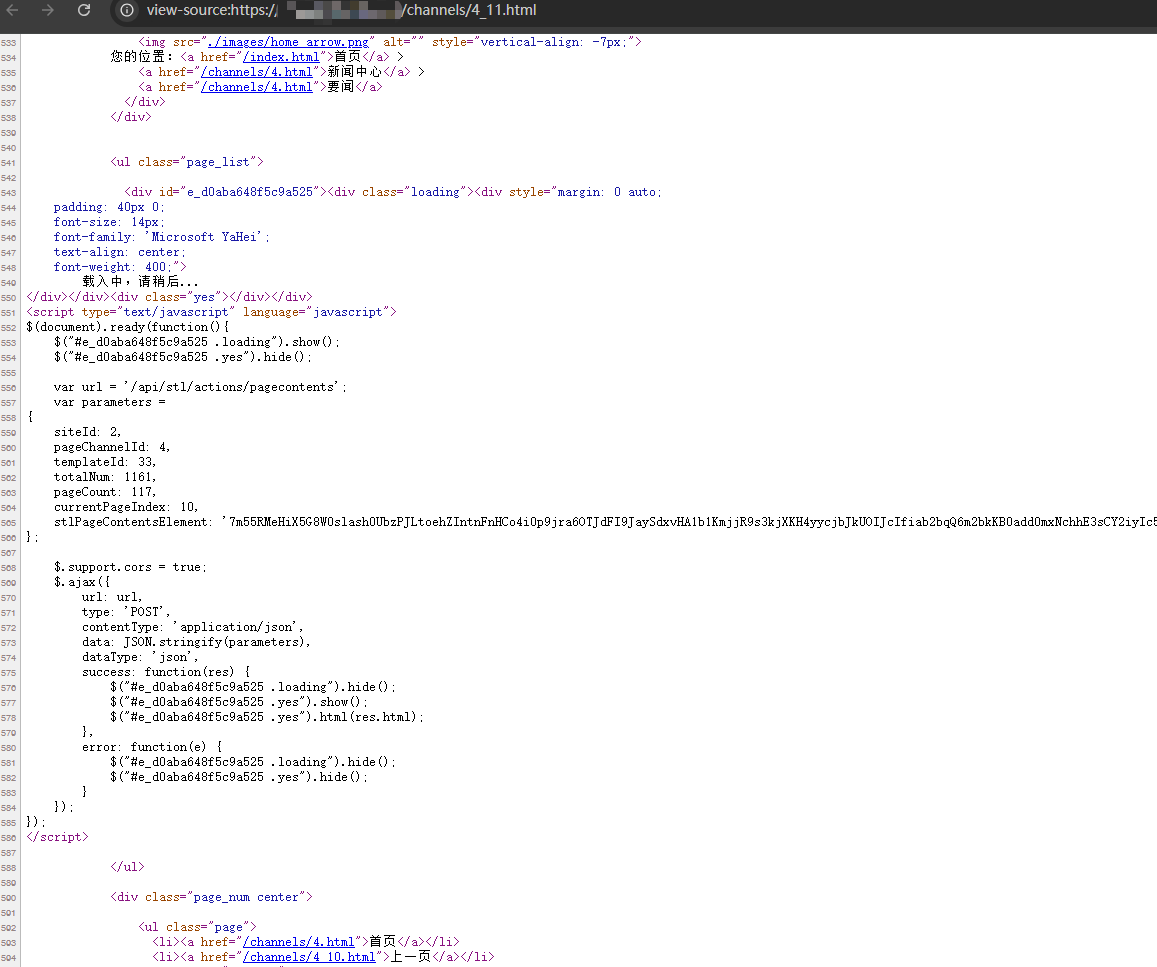
Task: Reload the page with refresh icon
Action: tap(84, 10)
